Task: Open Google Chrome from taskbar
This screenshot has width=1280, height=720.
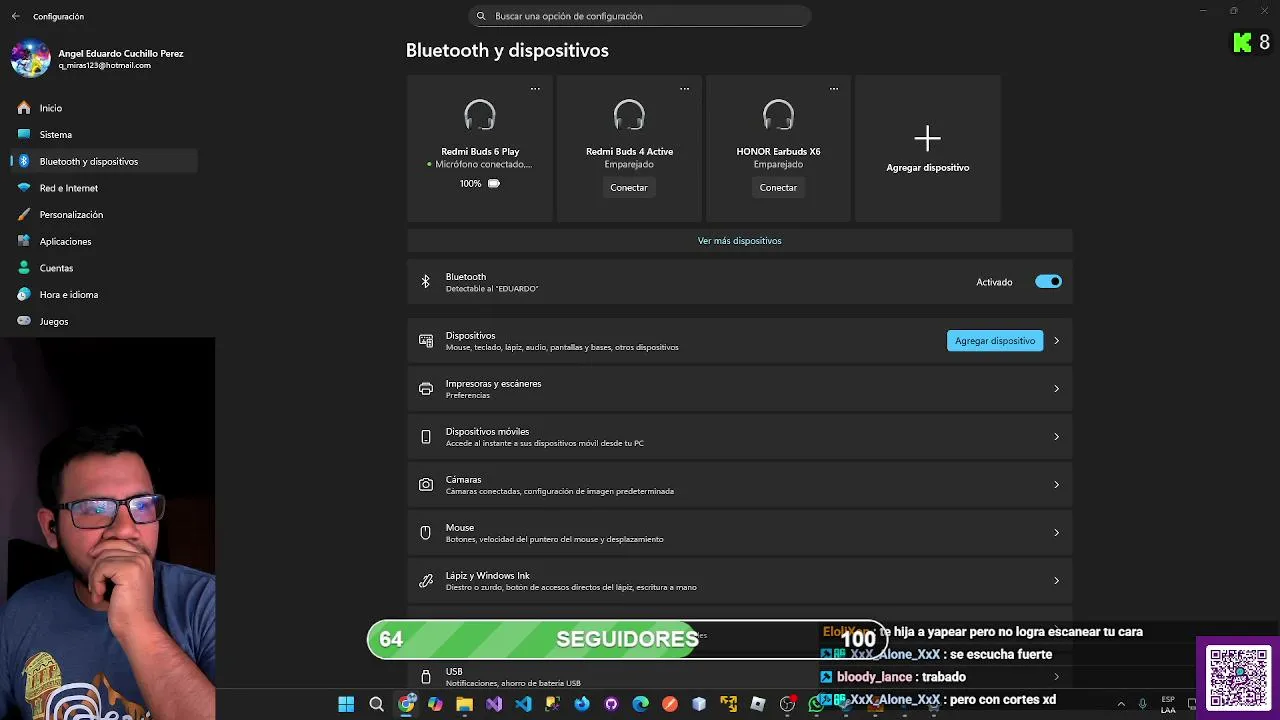Action: [x=406, y=704]
